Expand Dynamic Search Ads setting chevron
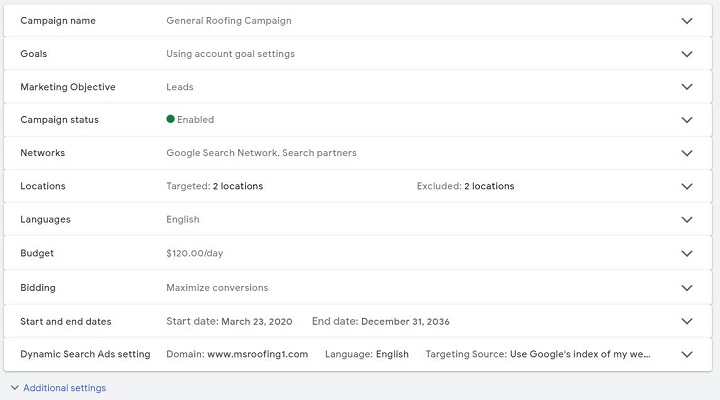The image size is (720, 400). (x=687, y=354)
